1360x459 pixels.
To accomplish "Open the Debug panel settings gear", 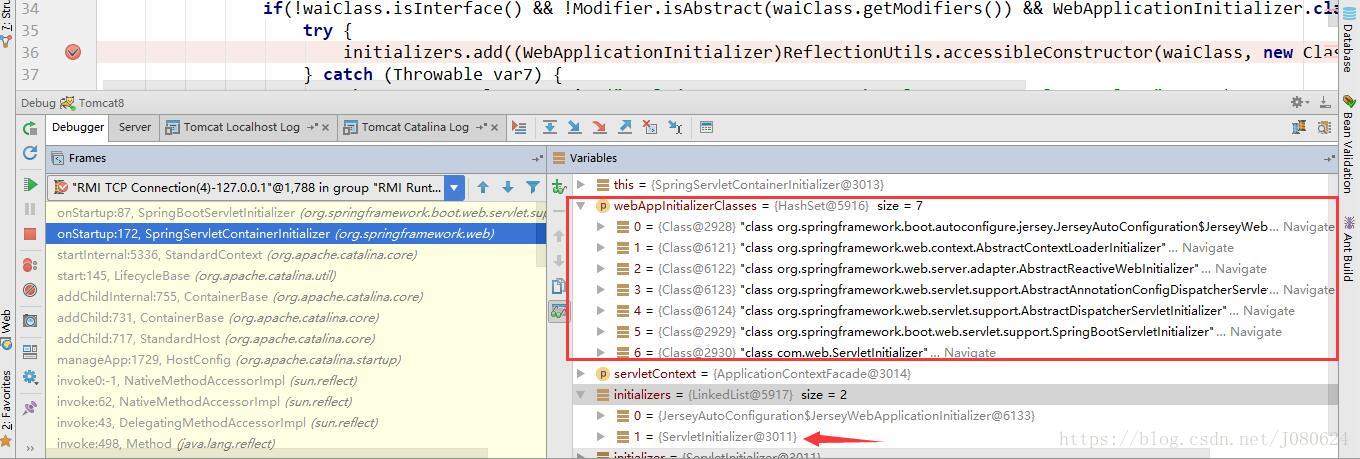I will tap(1298, 102).
